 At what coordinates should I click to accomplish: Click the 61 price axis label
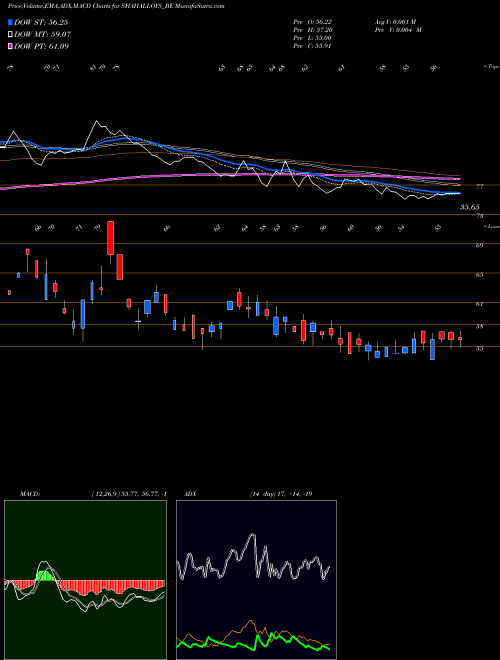pos(479,303)
